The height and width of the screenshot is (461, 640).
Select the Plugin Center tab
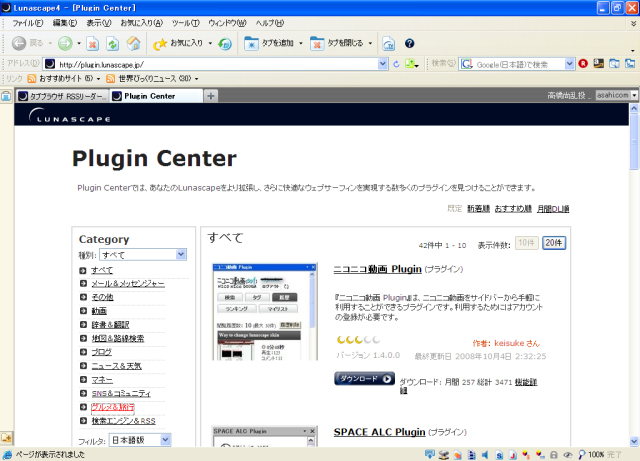pos(156,96)
